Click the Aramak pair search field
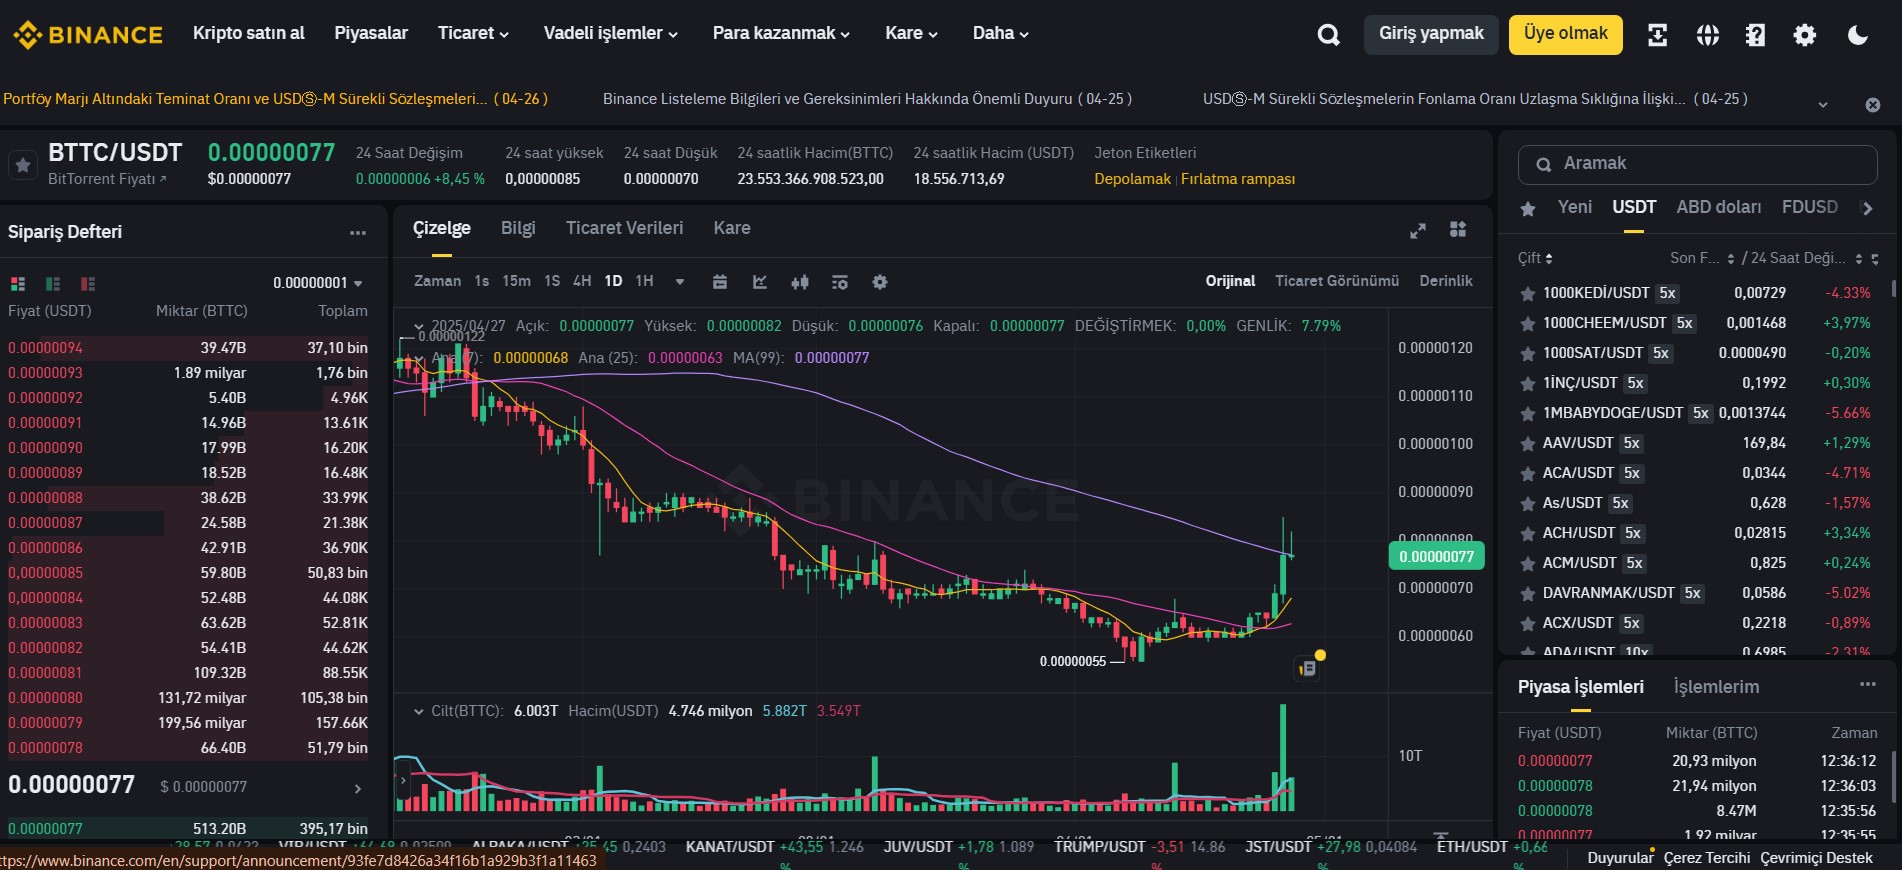Image resolution: width=1902 pixels, height=870 pixels. pyautogui.click(x=1697, y=164)
